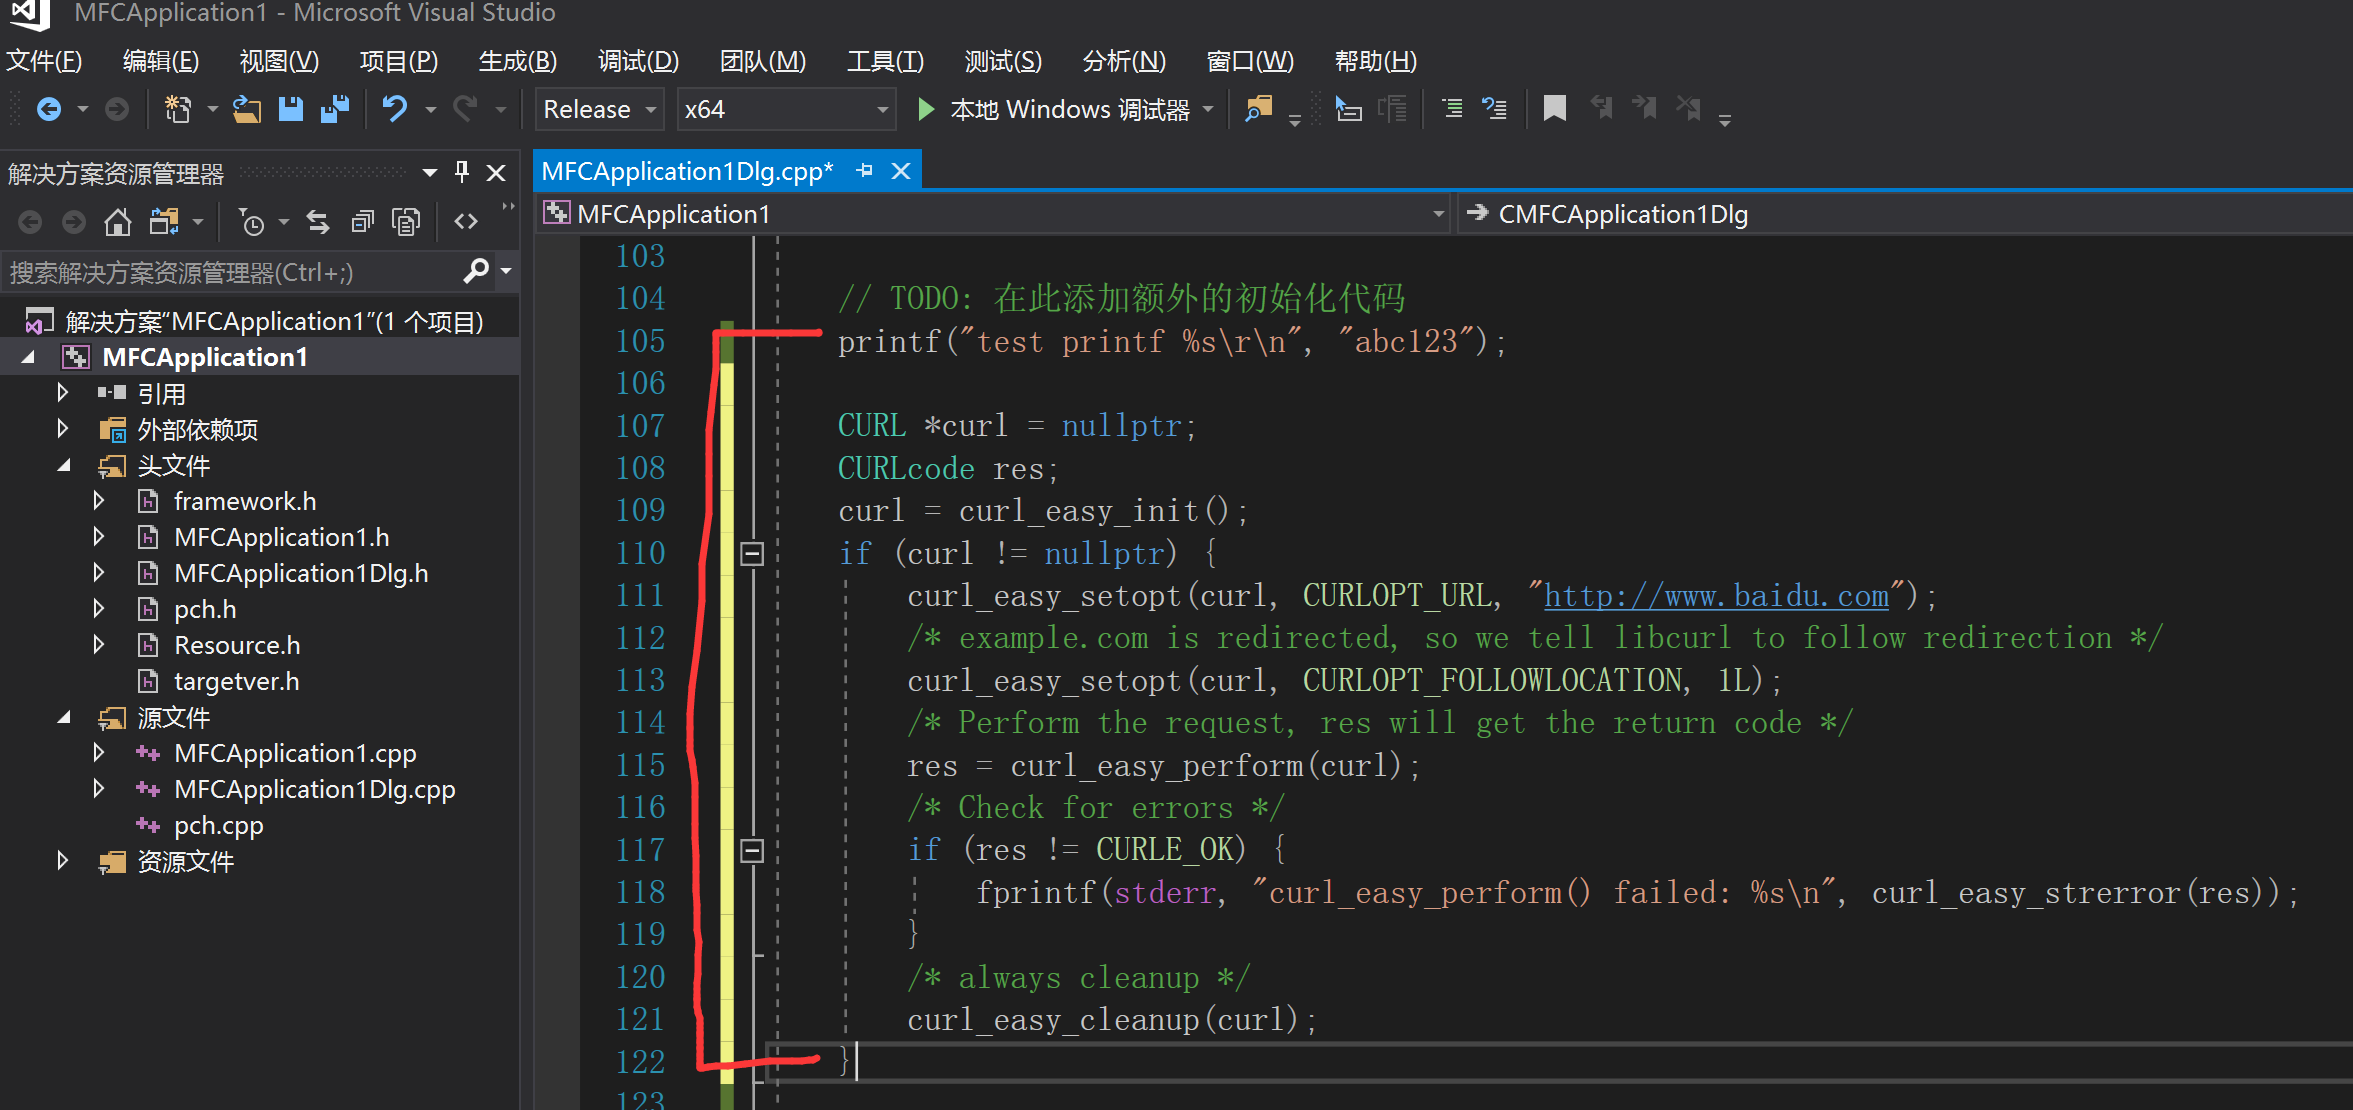2353x1110 pixels.
Task: Collapse the if block at line 110
Action: (x=752, y=552)
